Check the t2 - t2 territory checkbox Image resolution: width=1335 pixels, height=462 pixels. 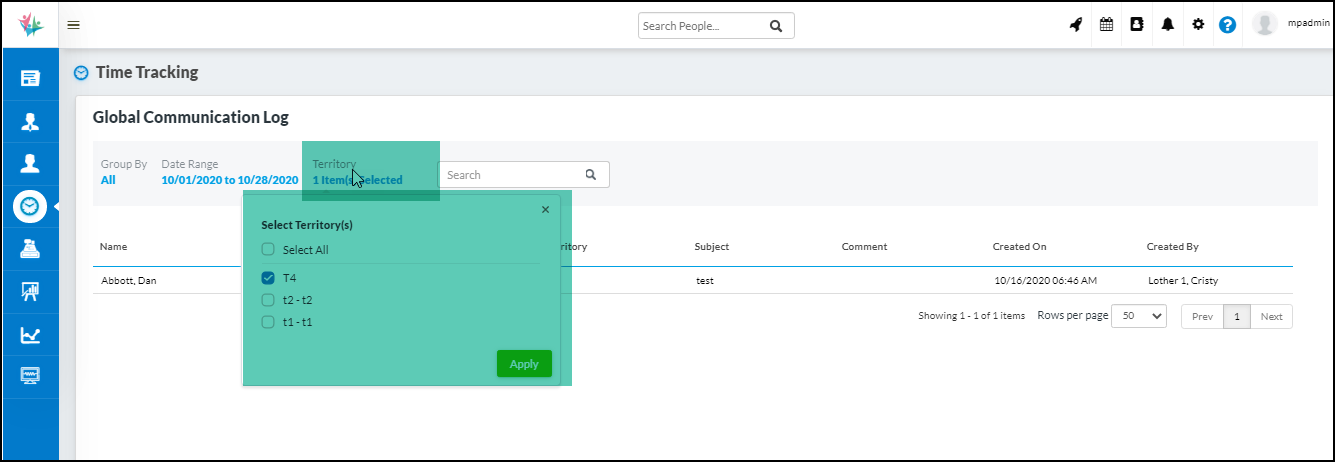[268, 300]
